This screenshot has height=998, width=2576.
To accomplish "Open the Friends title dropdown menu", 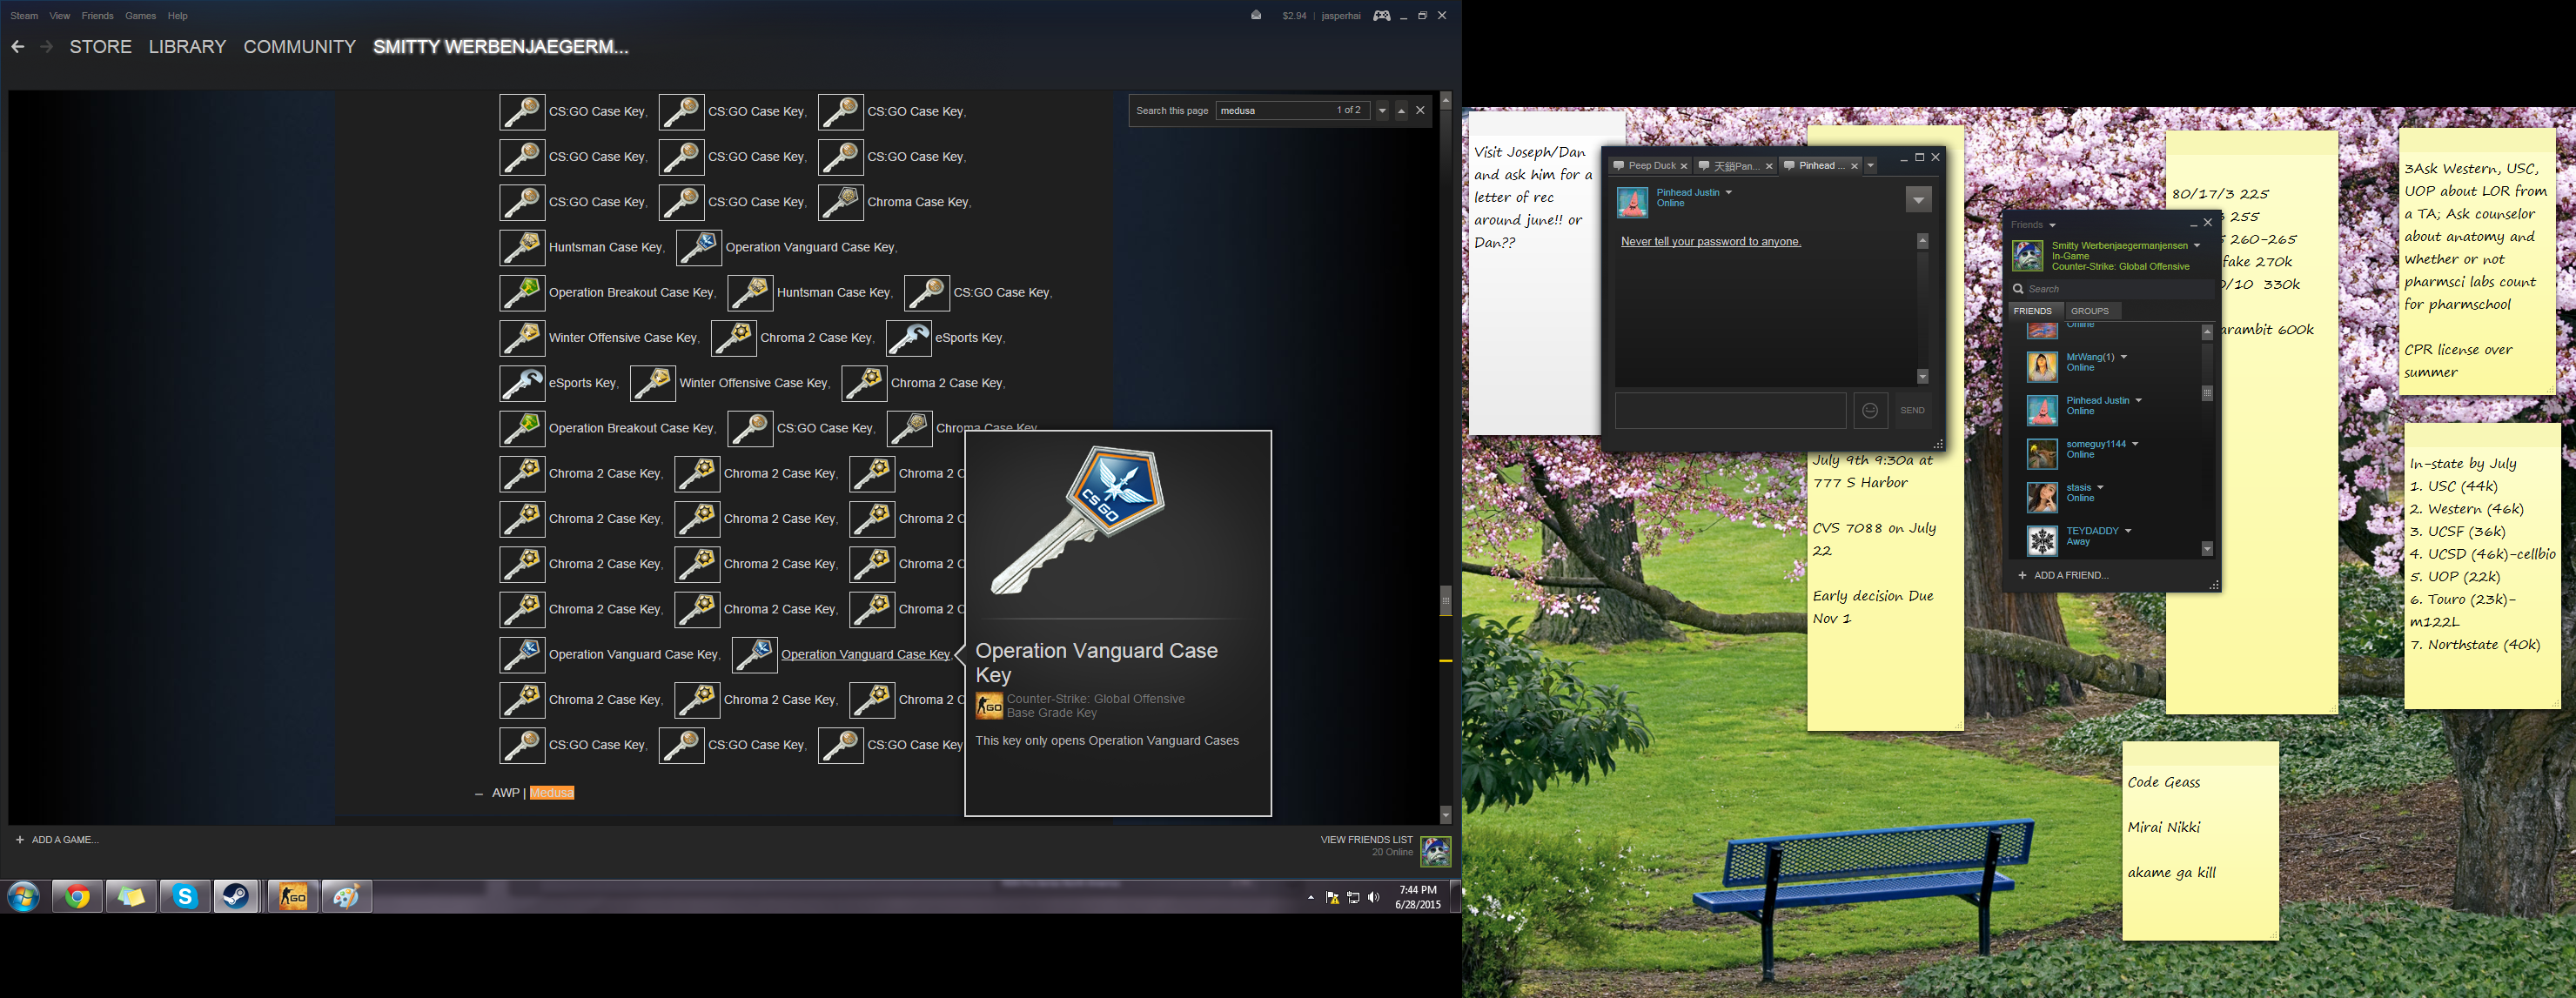I will tap(2052, 225).
